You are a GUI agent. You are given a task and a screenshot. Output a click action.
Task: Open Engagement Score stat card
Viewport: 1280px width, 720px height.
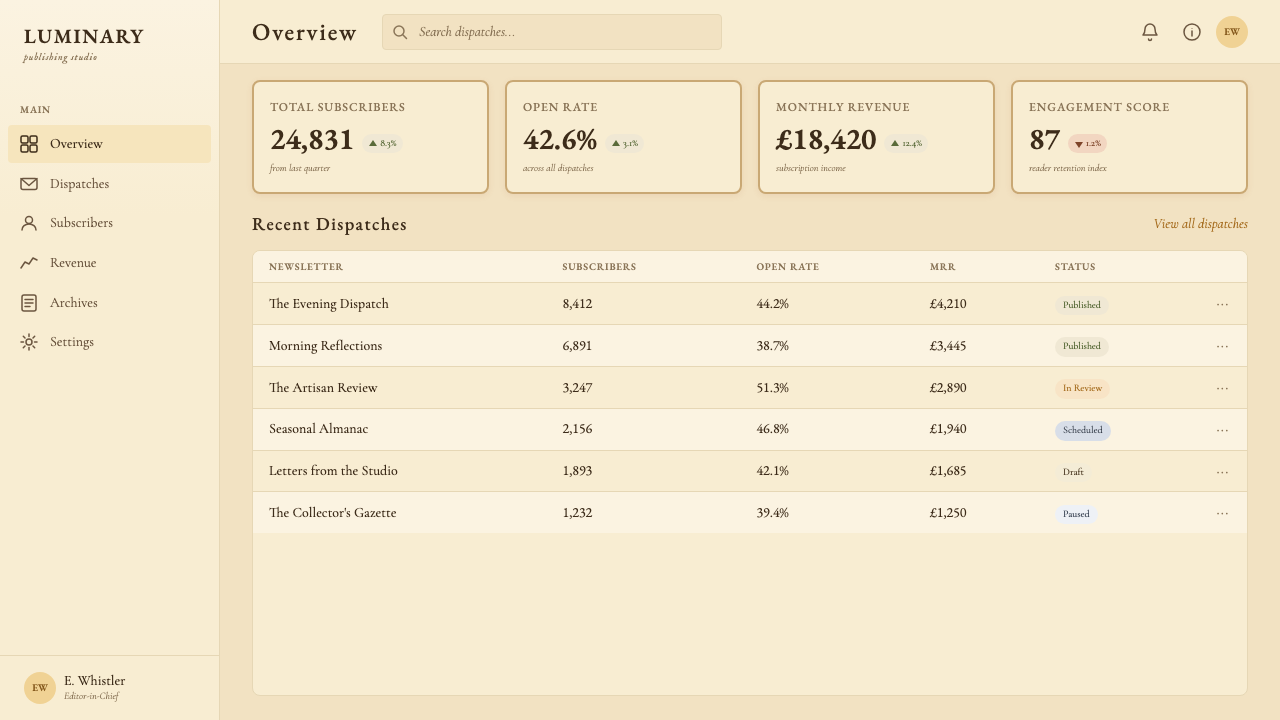(1129, 137)
